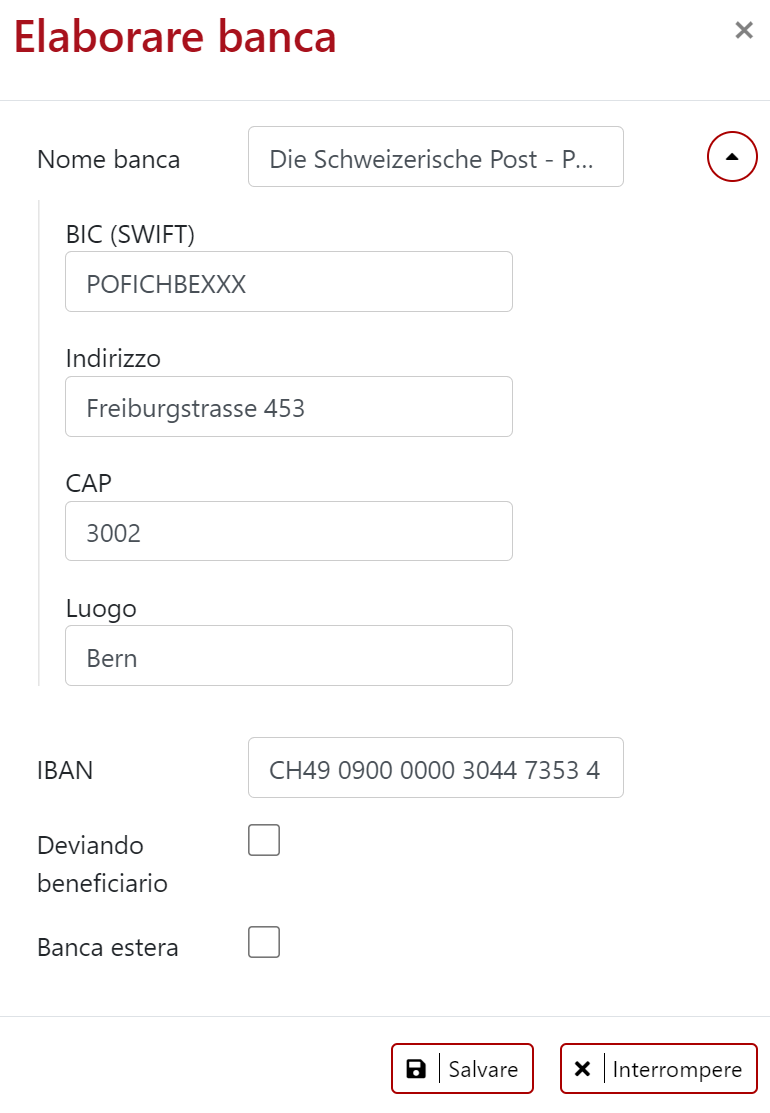
Task: Click the floppy disk icon on Salvare
Action: click(416, 1068)
